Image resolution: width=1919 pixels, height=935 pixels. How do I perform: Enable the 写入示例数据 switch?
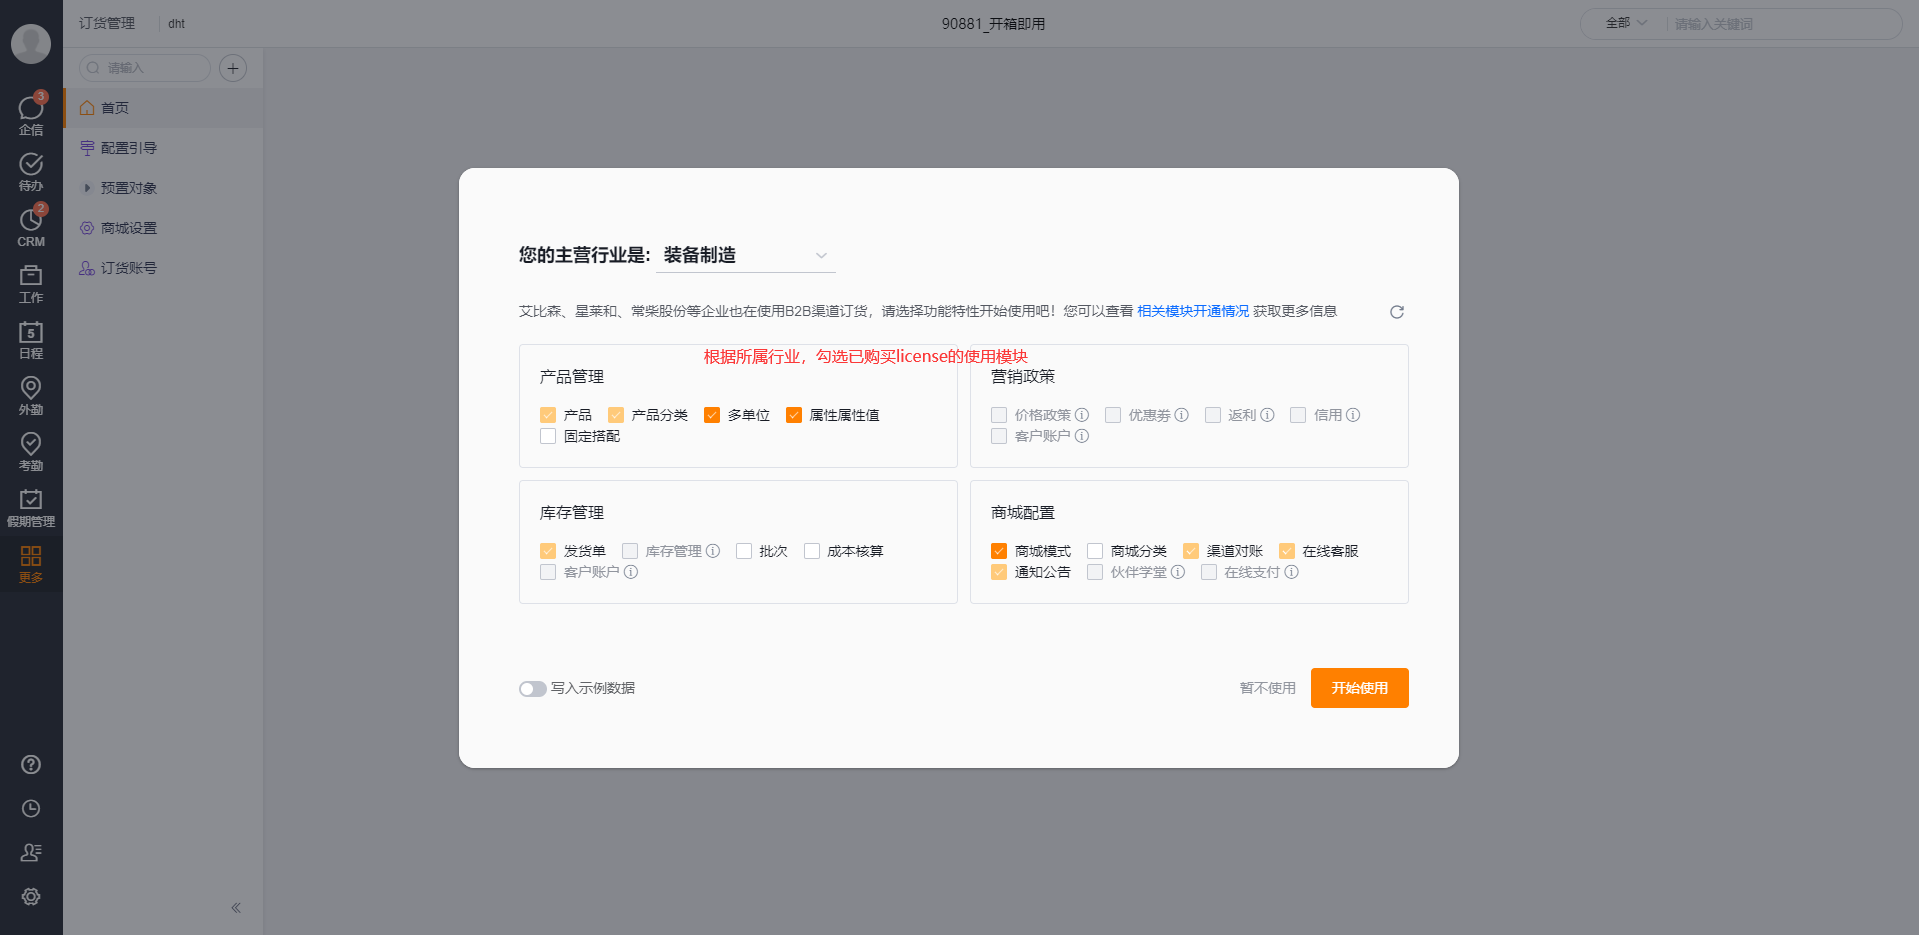pos(532,688)
